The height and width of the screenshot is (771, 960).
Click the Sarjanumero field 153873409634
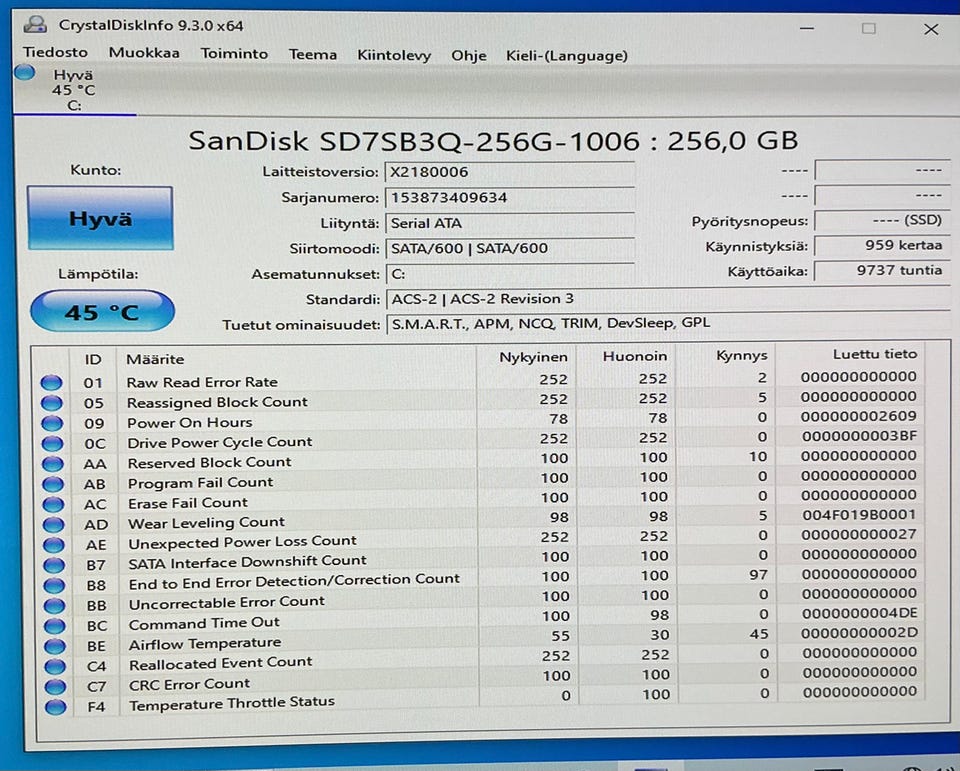click(x=509, y=198)
